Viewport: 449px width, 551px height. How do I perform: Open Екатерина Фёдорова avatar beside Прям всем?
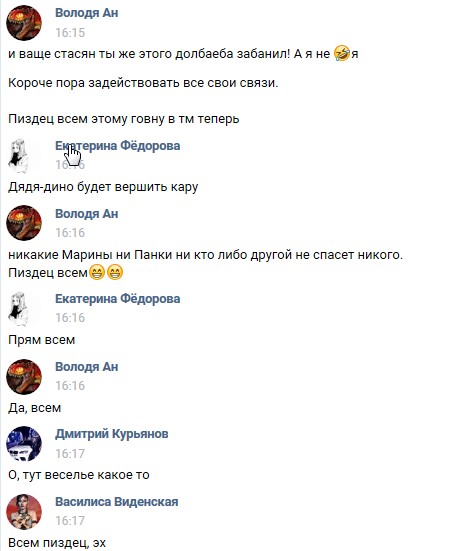click(19, 309)
